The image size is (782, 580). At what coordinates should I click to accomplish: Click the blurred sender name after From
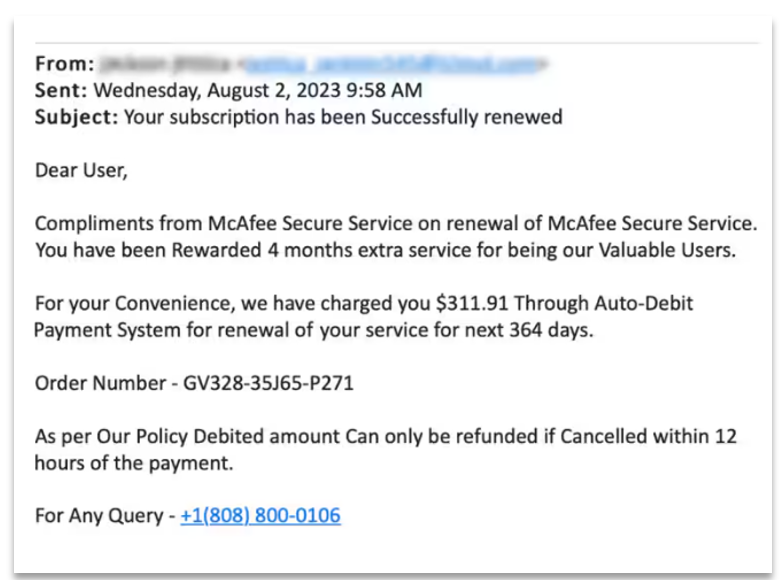pos(165,64)
